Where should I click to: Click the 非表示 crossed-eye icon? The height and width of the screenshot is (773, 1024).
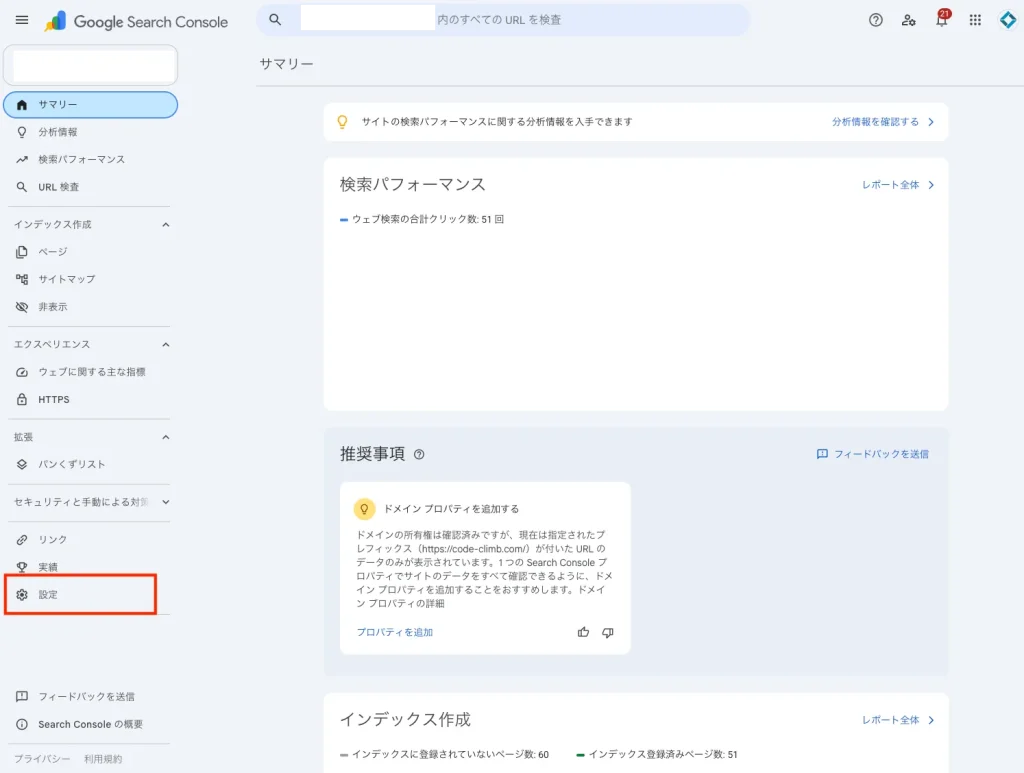point(22,307)
